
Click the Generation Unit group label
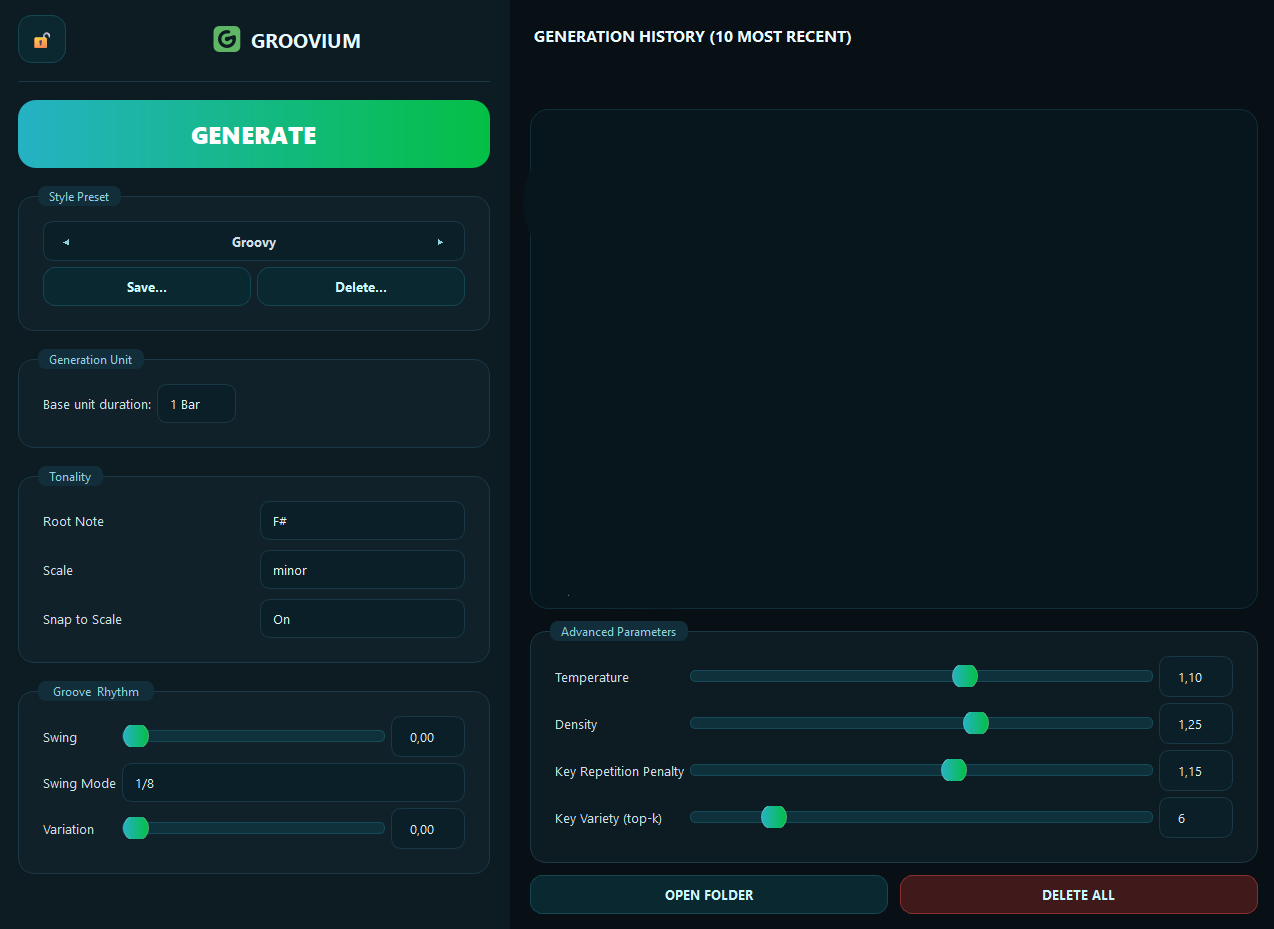(90, 360)
